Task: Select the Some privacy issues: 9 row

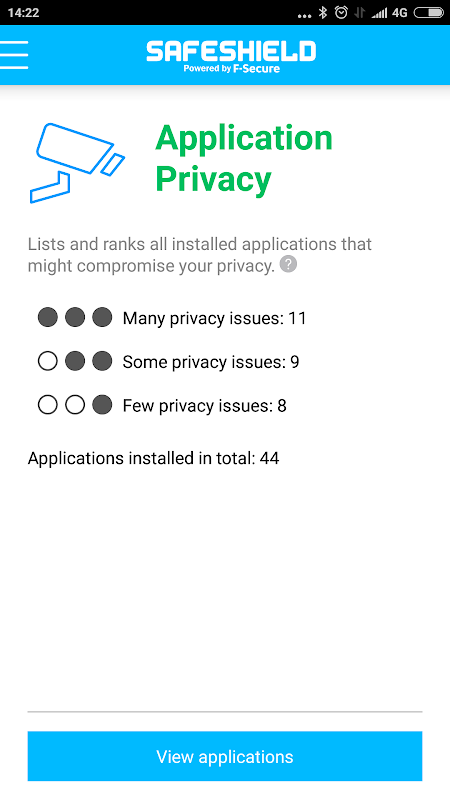Action: pyautogui.click(x=168, y=362)
